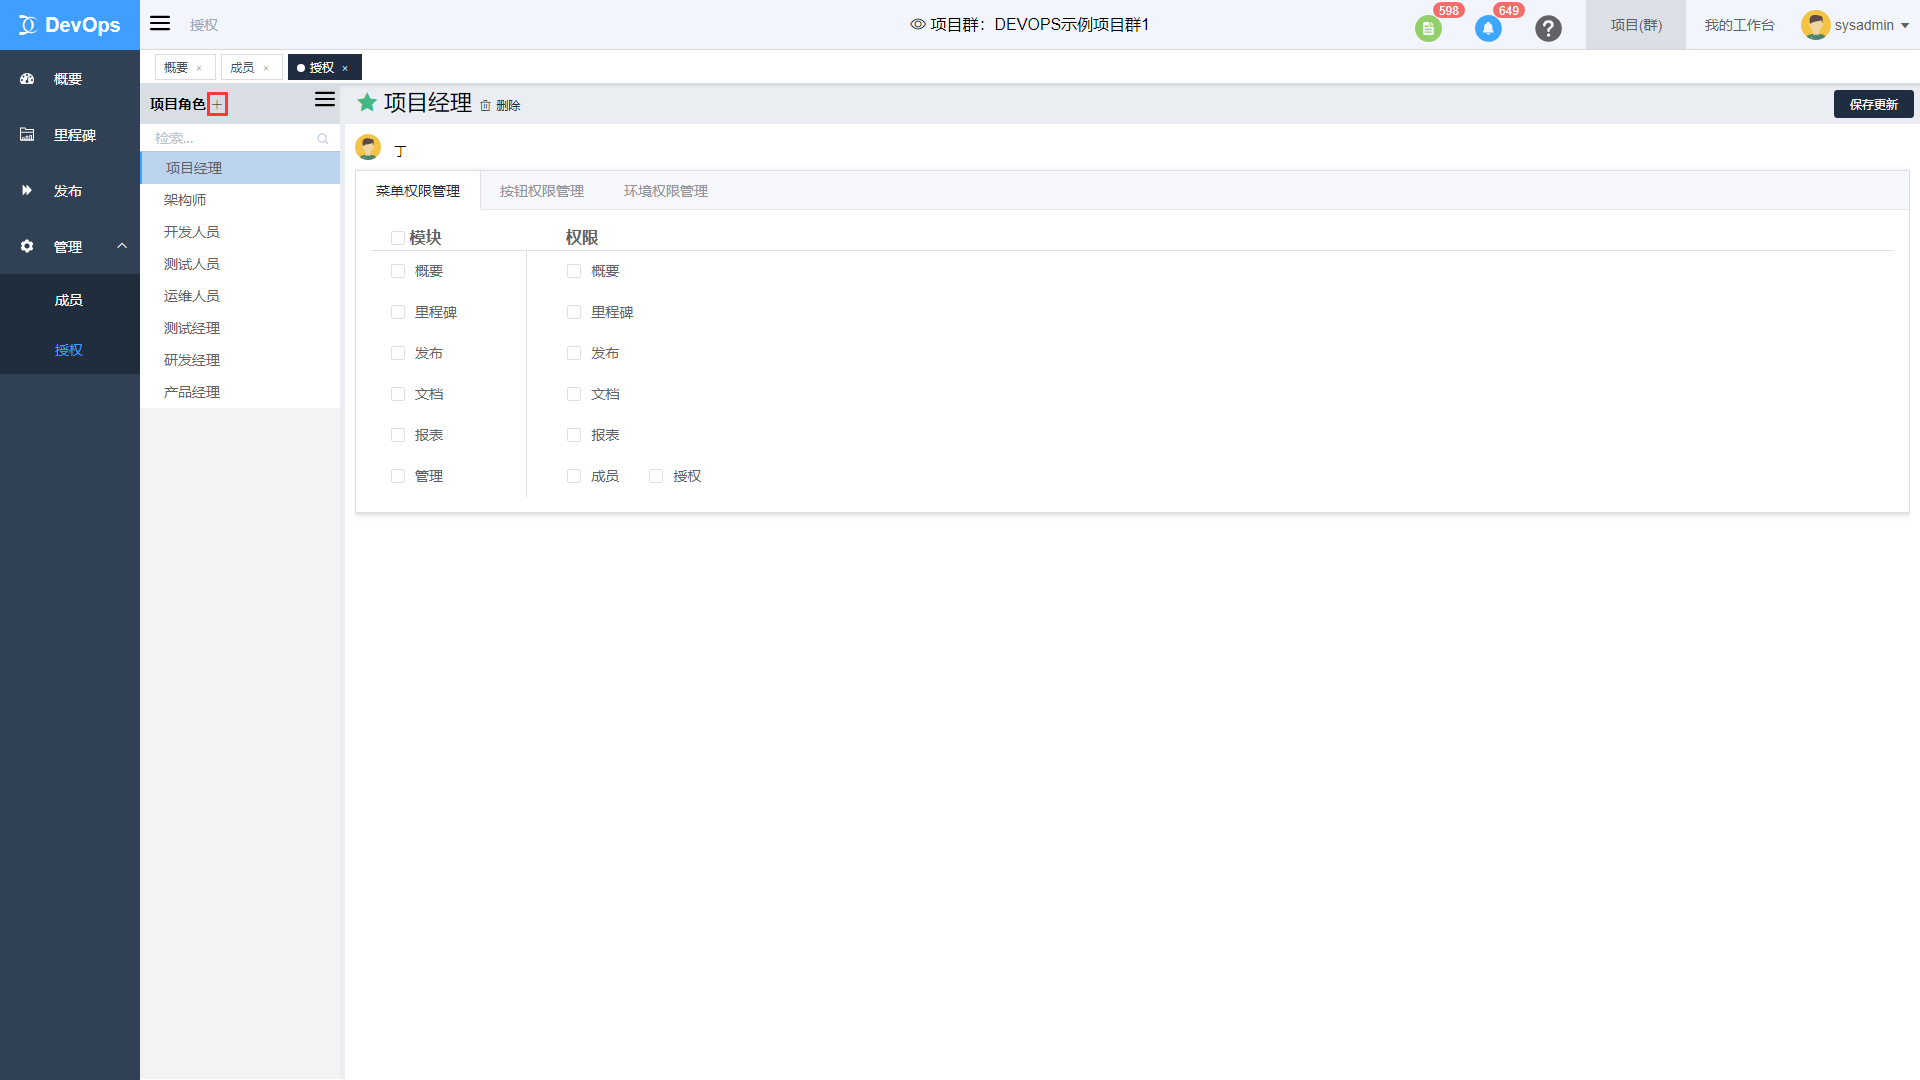
Task: Select the 测试人员 role
Action: coord(240,264)
